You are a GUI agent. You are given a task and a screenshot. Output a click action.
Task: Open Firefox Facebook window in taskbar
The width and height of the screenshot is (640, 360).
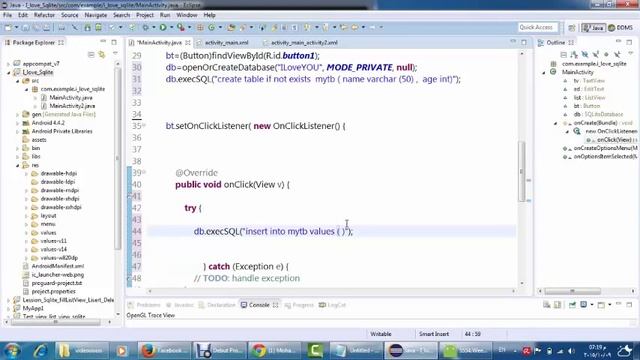tap(163, 351)
